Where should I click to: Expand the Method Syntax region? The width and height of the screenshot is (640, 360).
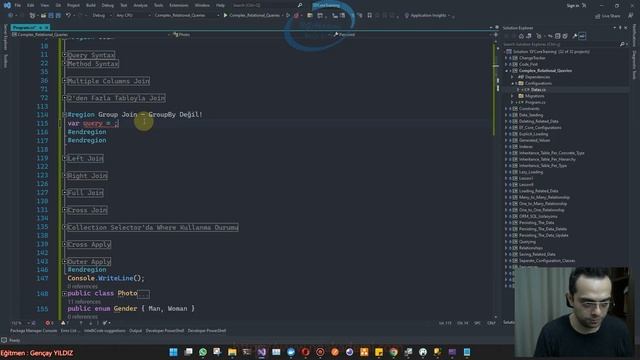tap(64, 64)
